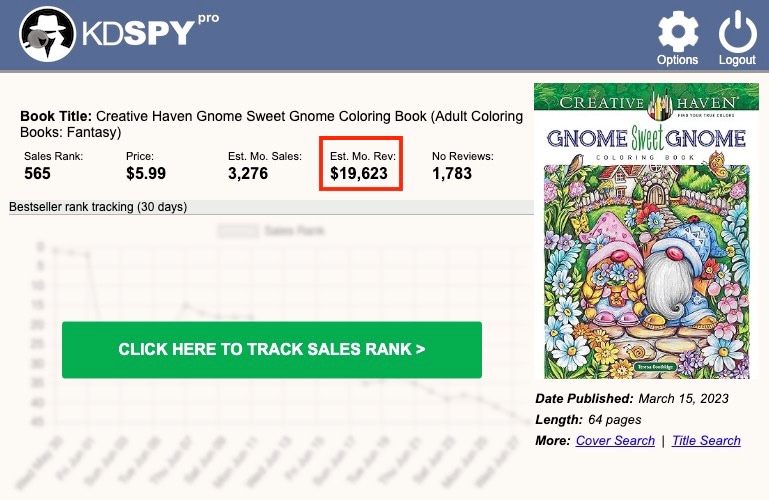Click the Est. Mo. Sales value 3,276
Screen dimensions: 769x500
[248, 174]
